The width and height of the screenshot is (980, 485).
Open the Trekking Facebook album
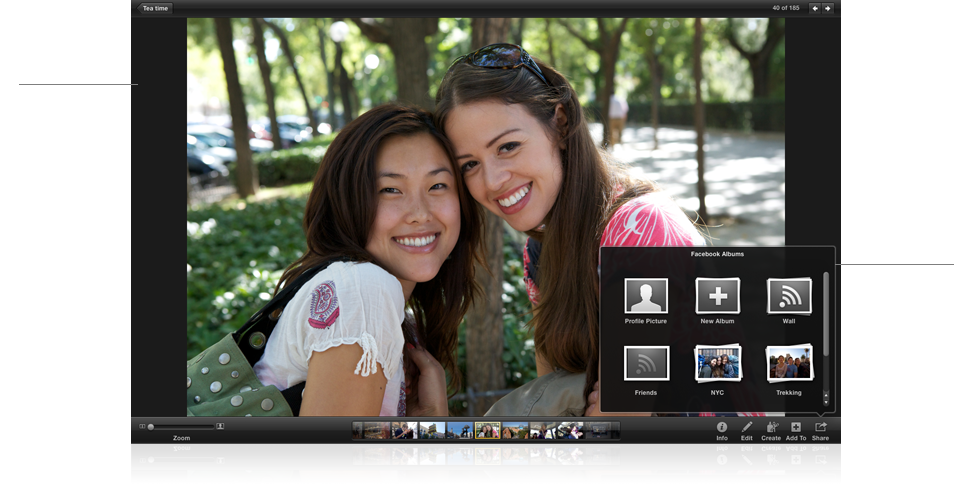click(789, 364)
